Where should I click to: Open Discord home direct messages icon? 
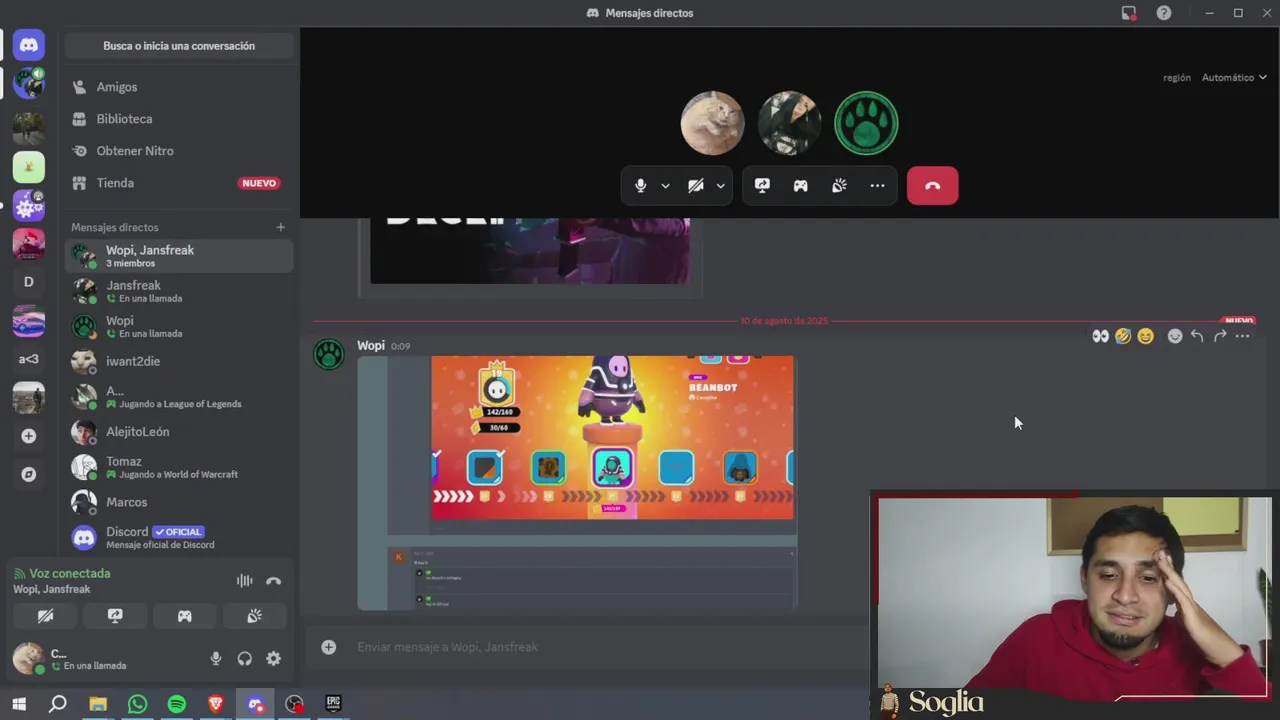click(28, 45)
